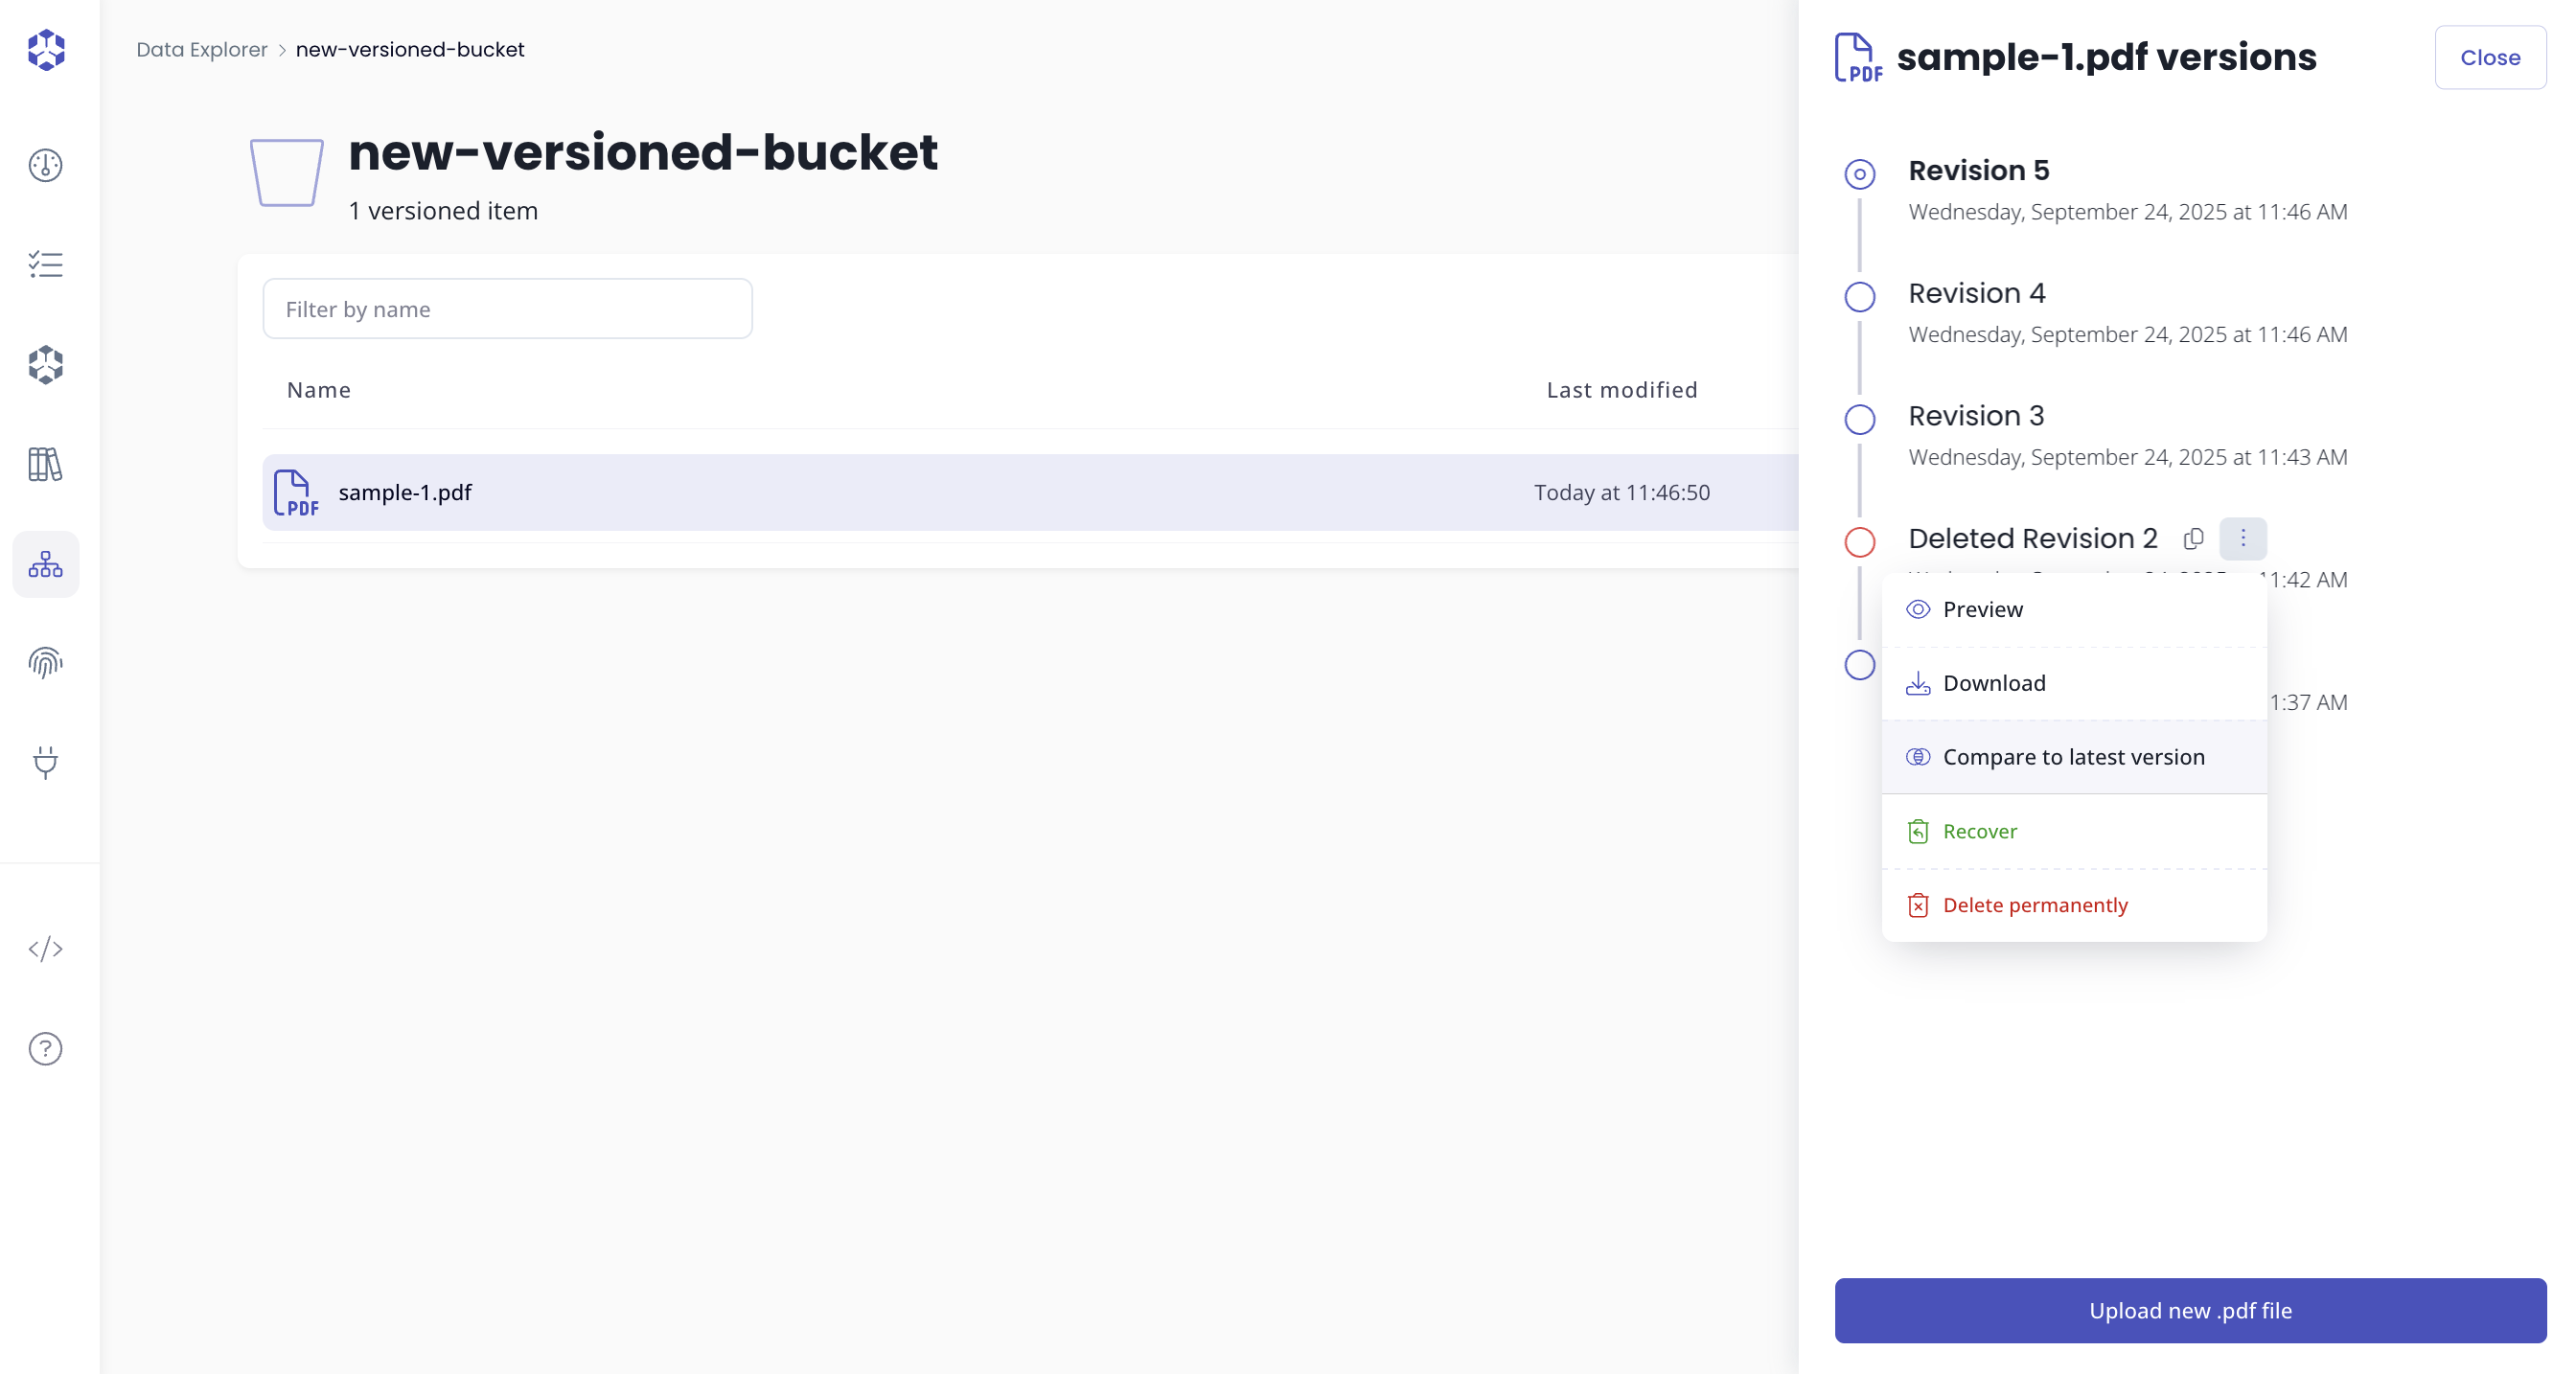Open the dashboard gauge icon in sidebar
The image size is (2576, 1374).
pos(46,165)
